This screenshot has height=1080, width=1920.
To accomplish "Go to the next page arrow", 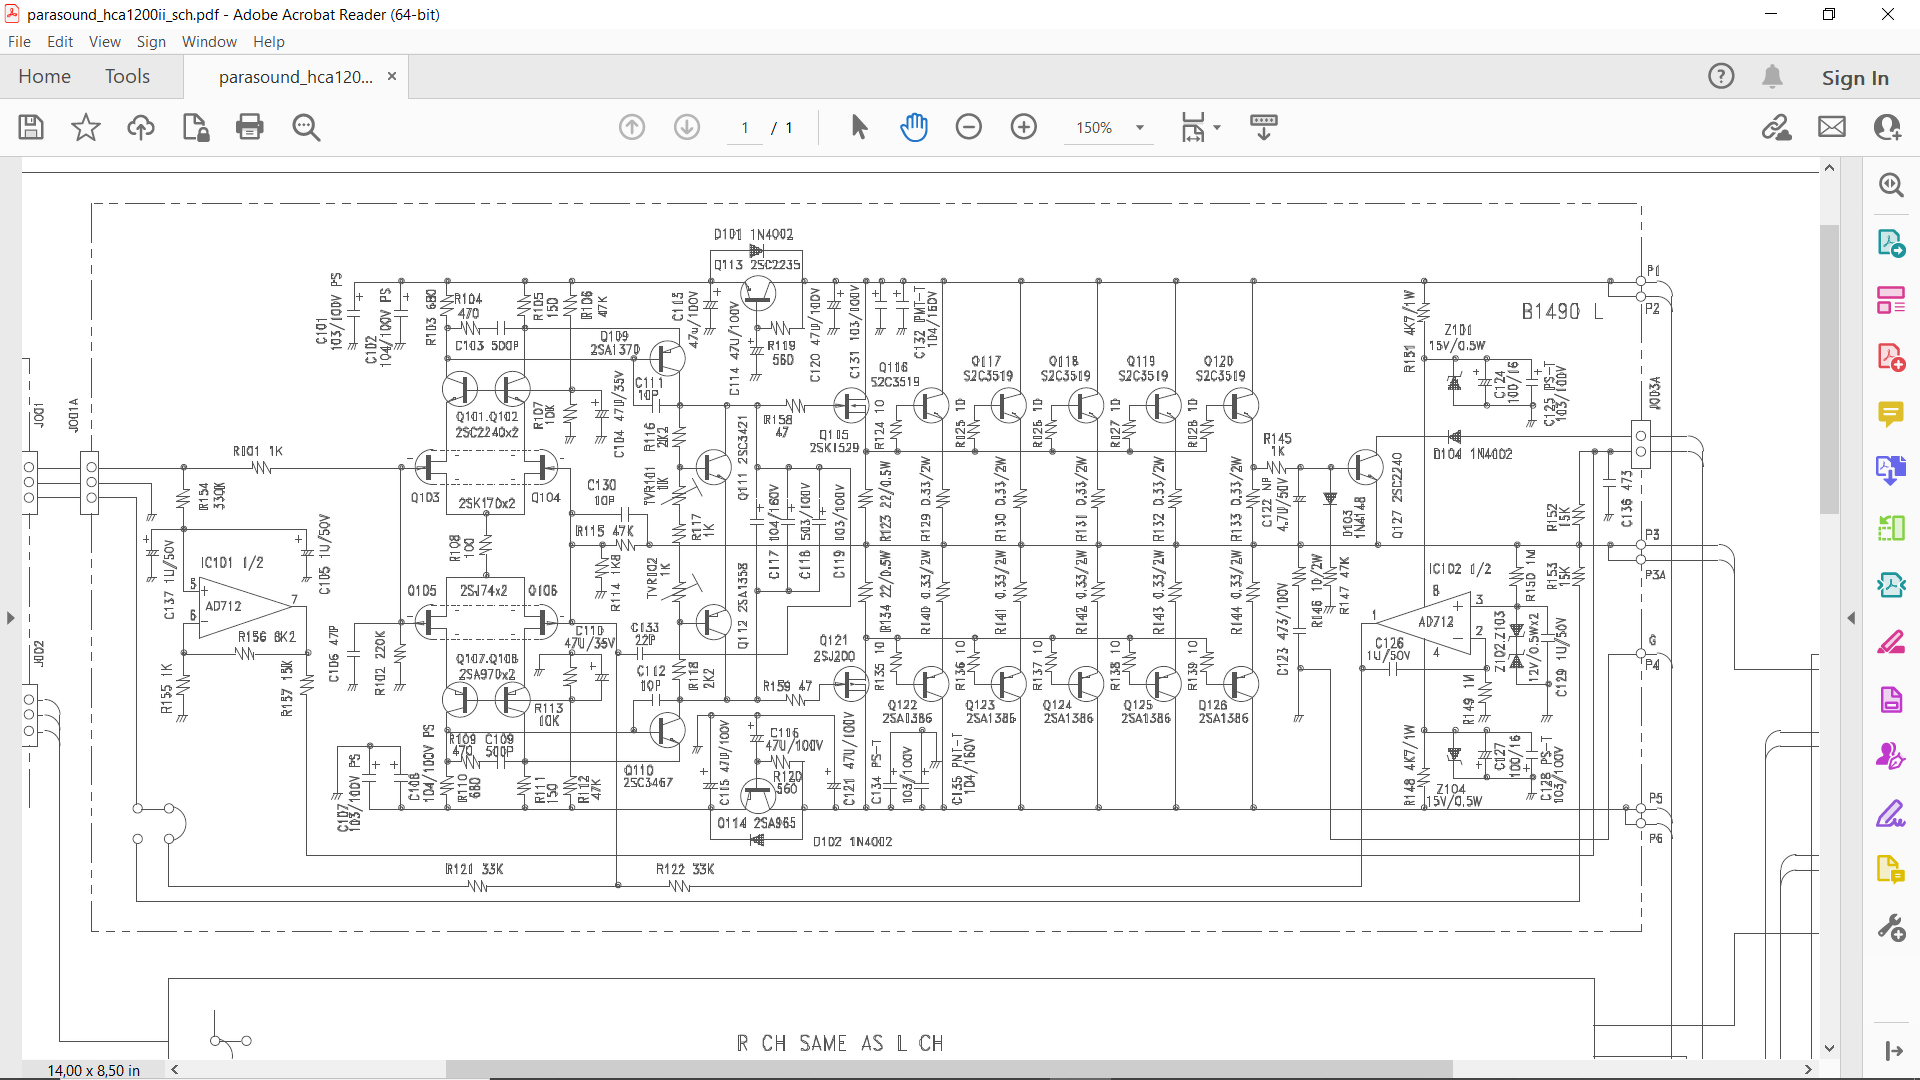I will tap(687, 127).
